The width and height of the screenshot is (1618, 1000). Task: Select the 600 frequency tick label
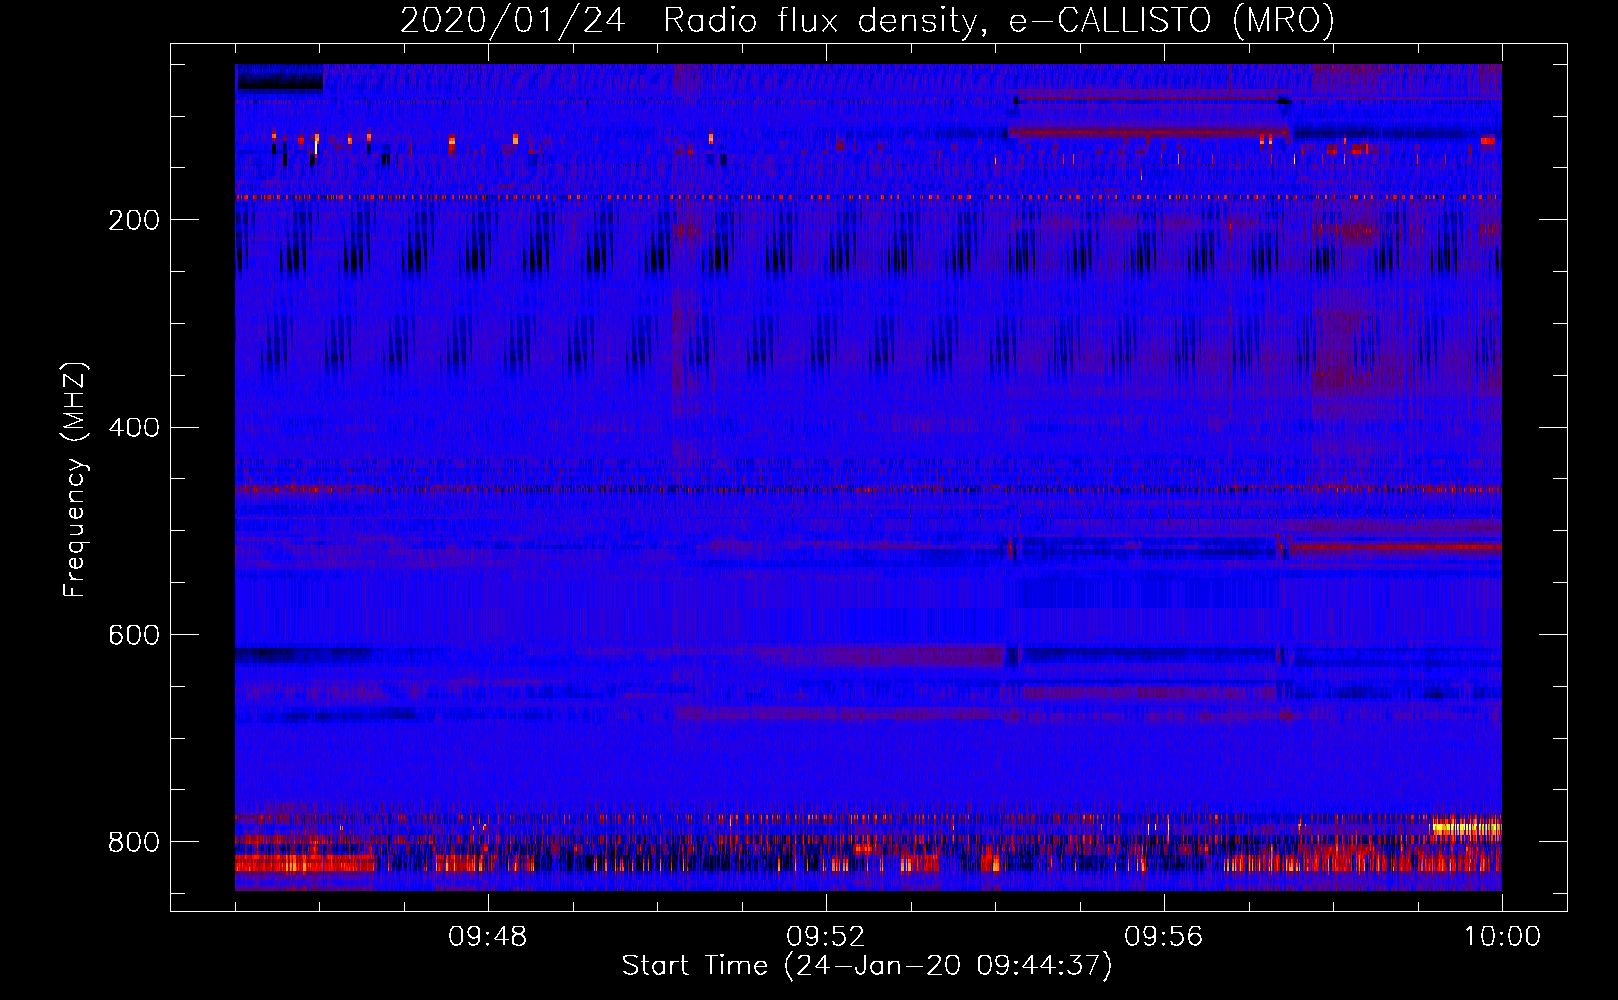134,636
